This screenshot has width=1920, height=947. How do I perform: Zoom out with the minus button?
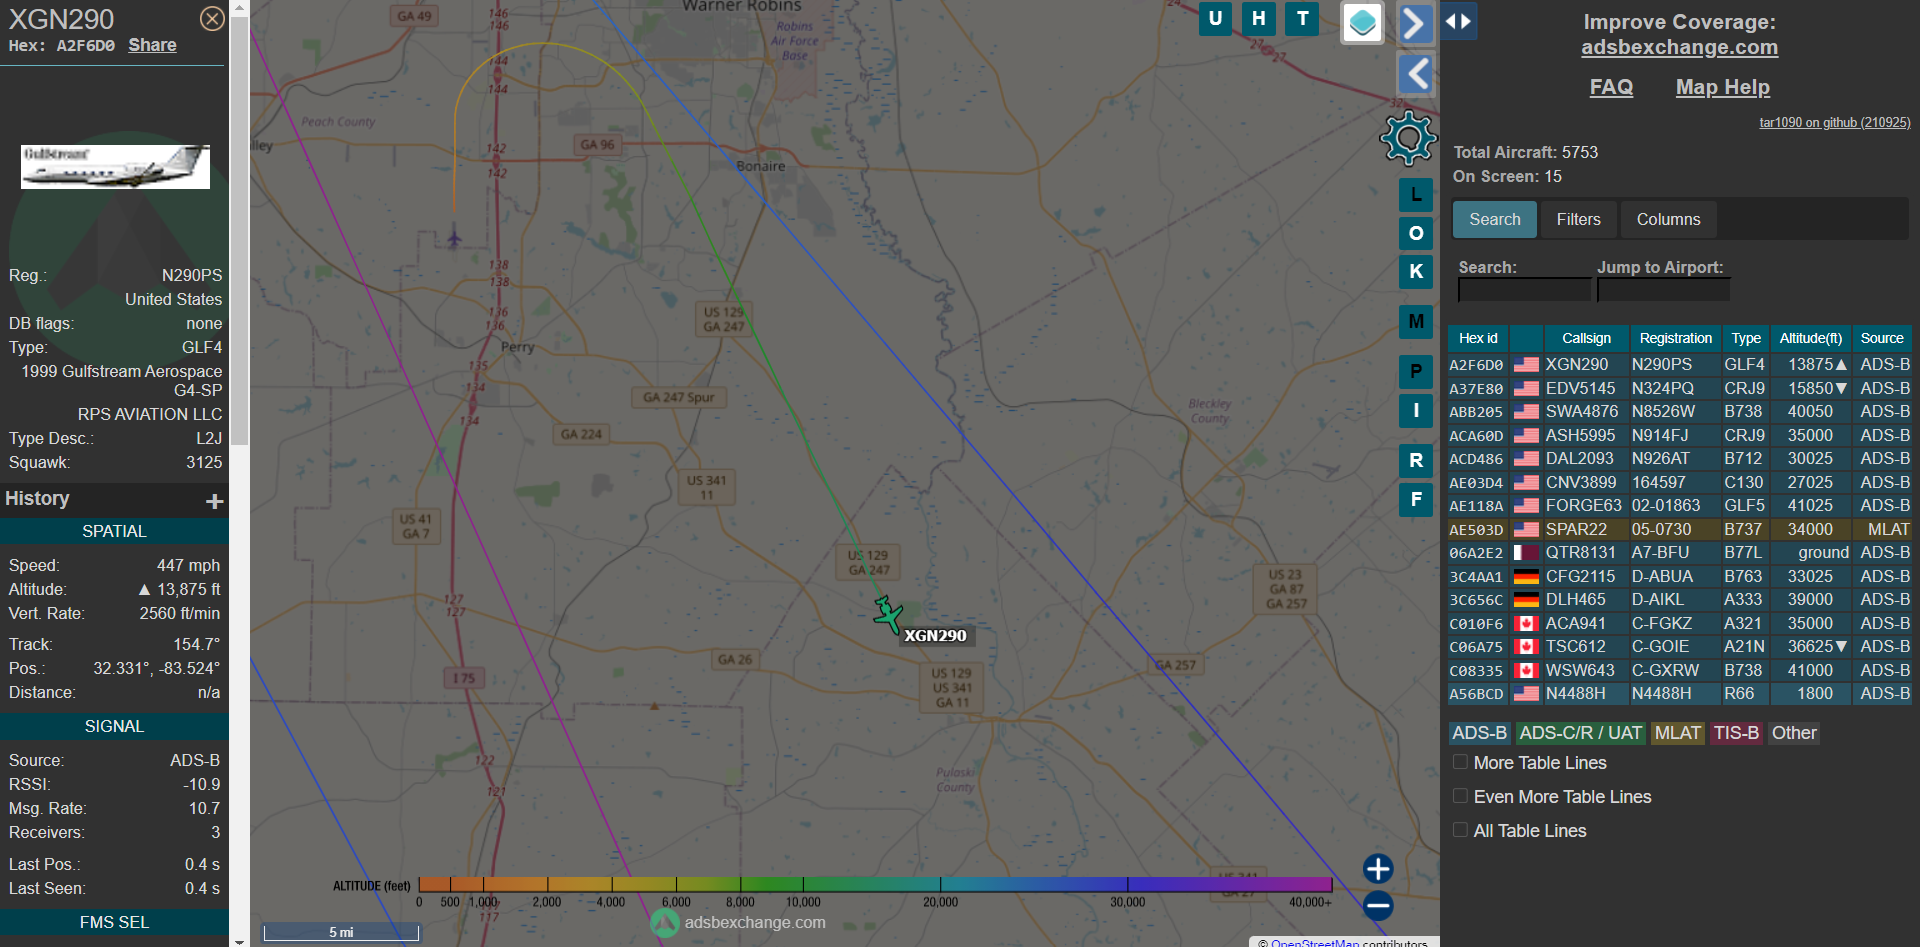coord(1378,906)
